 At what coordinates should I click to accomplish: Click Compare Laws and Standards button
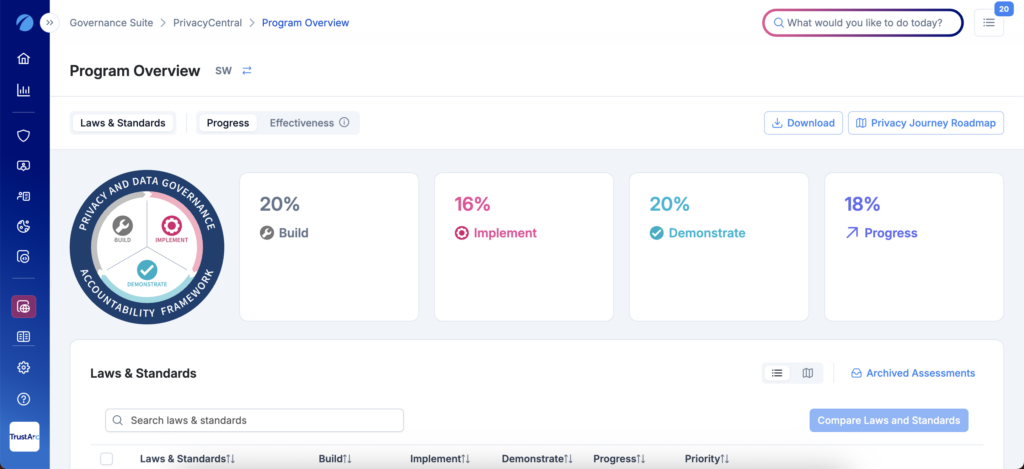pyautogui.click(x=889, y=420)
